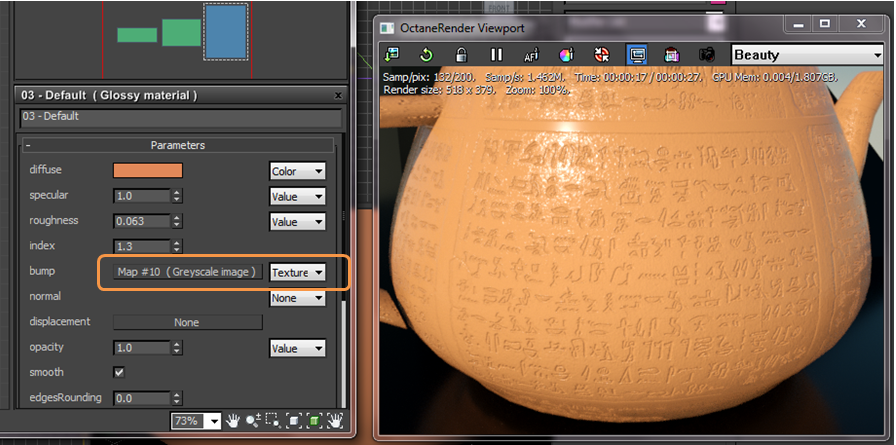Open the bump Texture type dropdown

coord(297,272)
